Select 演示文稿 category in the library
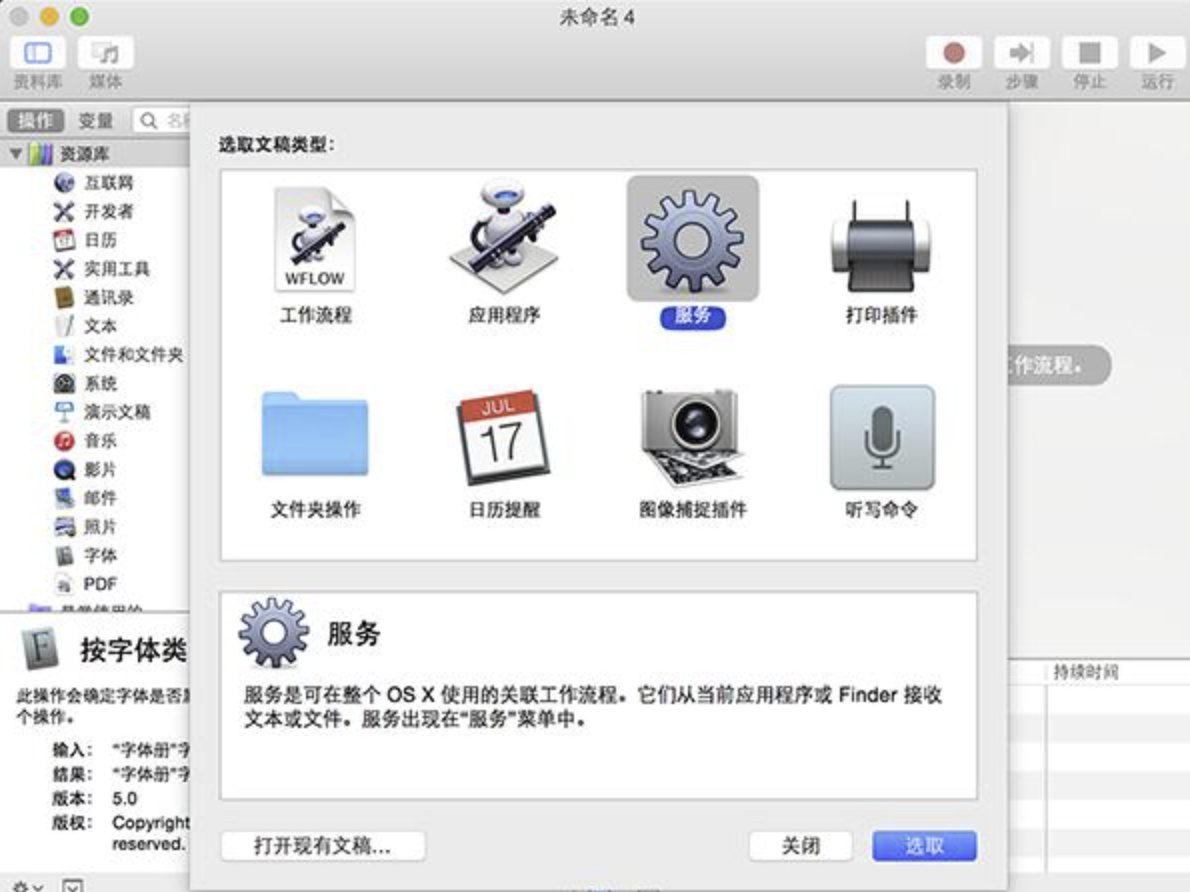The image size is (1190, 892). click(102, 412)
